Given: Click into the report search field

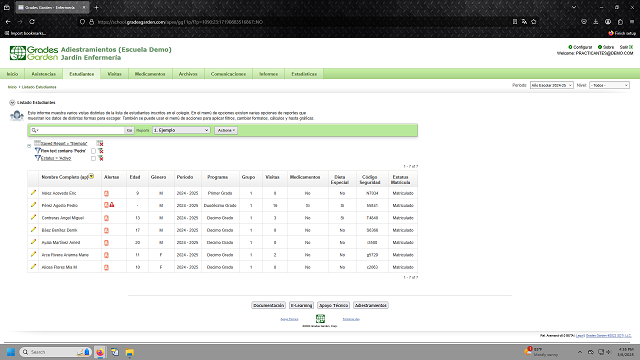Looking at the screenshot, I should (81, 130).
